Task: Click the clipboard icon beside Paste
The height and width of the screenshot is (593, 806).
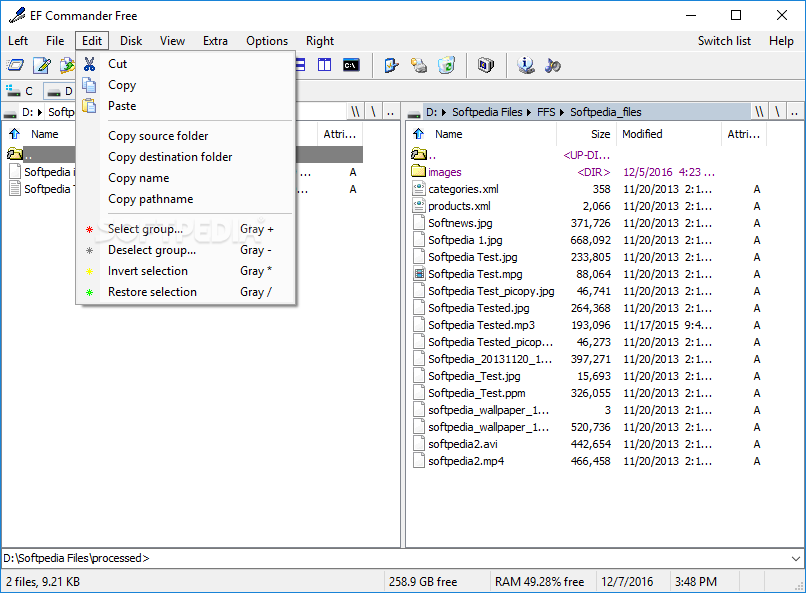Action: 89,105
